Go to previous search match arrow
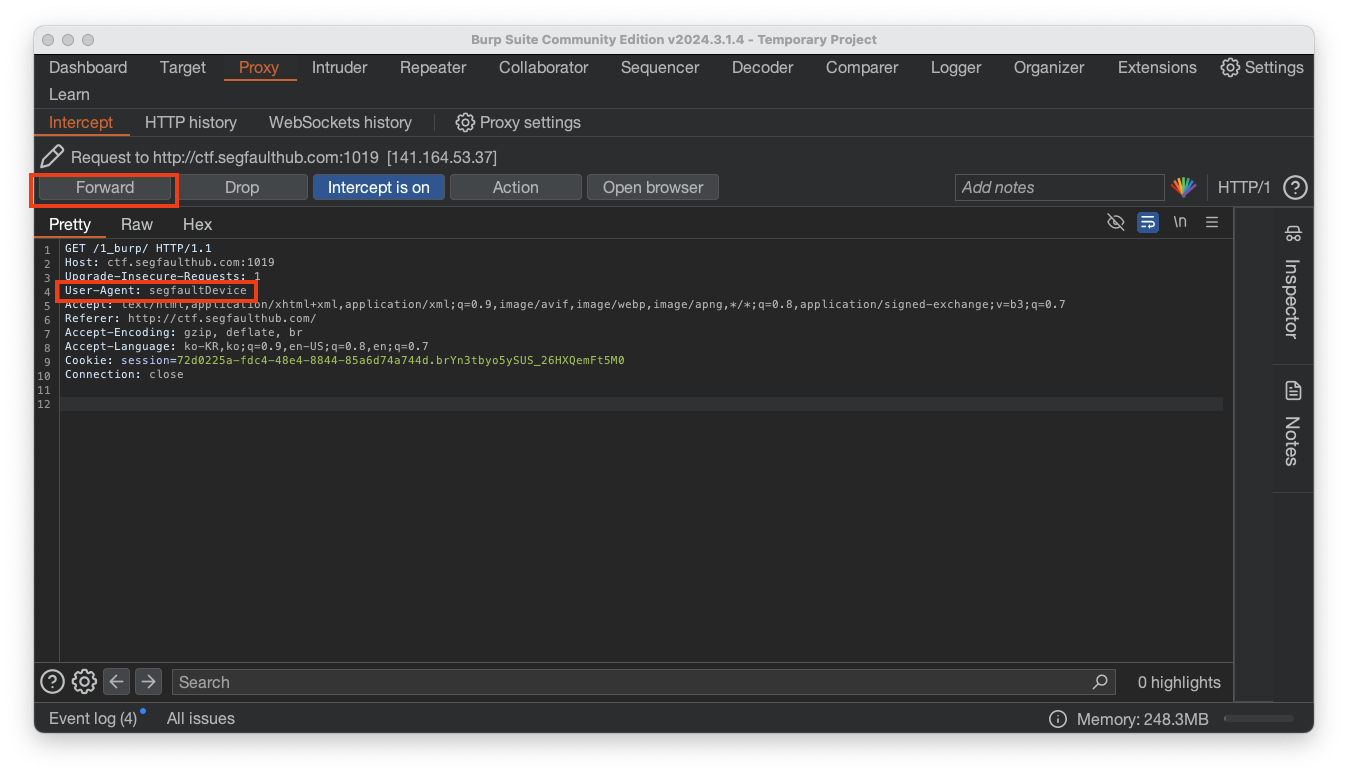This screenshot has height=775, width=1348. click(x=117, y=682)
